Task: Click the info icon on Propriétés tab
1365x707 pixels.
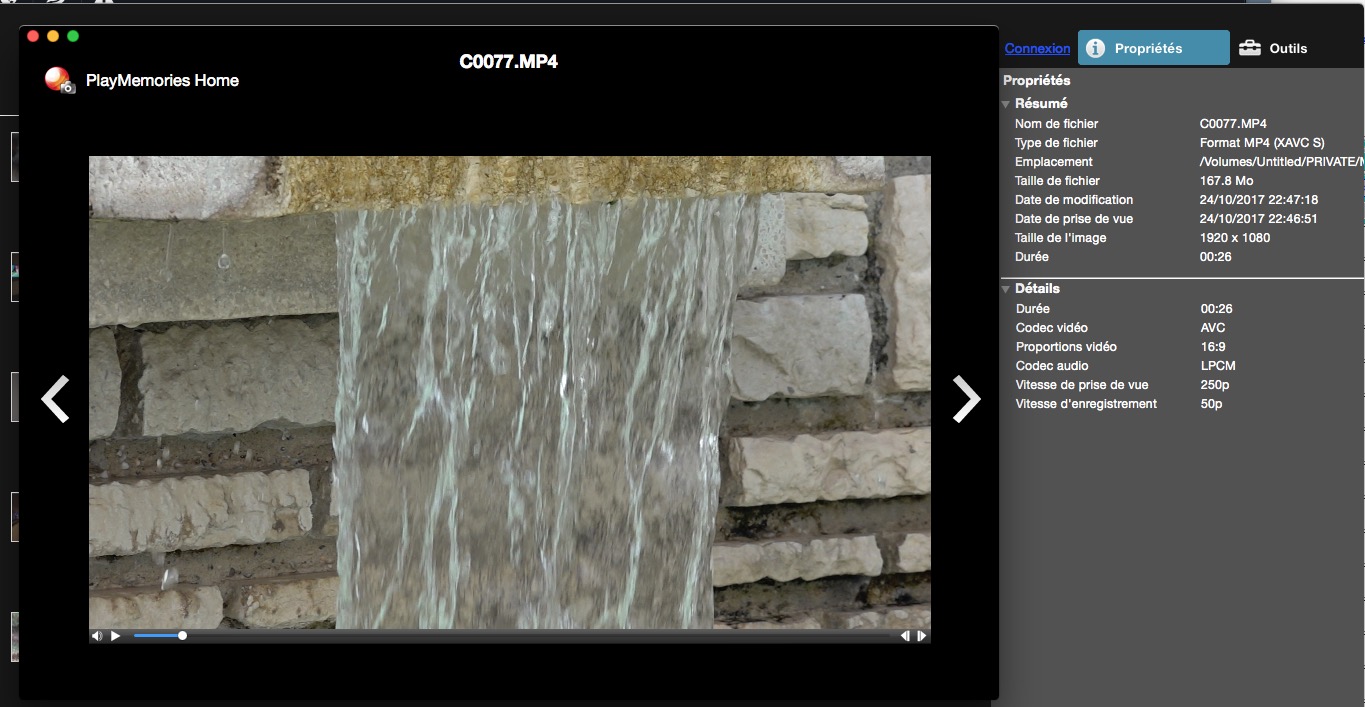Action: pos(1096,48)
